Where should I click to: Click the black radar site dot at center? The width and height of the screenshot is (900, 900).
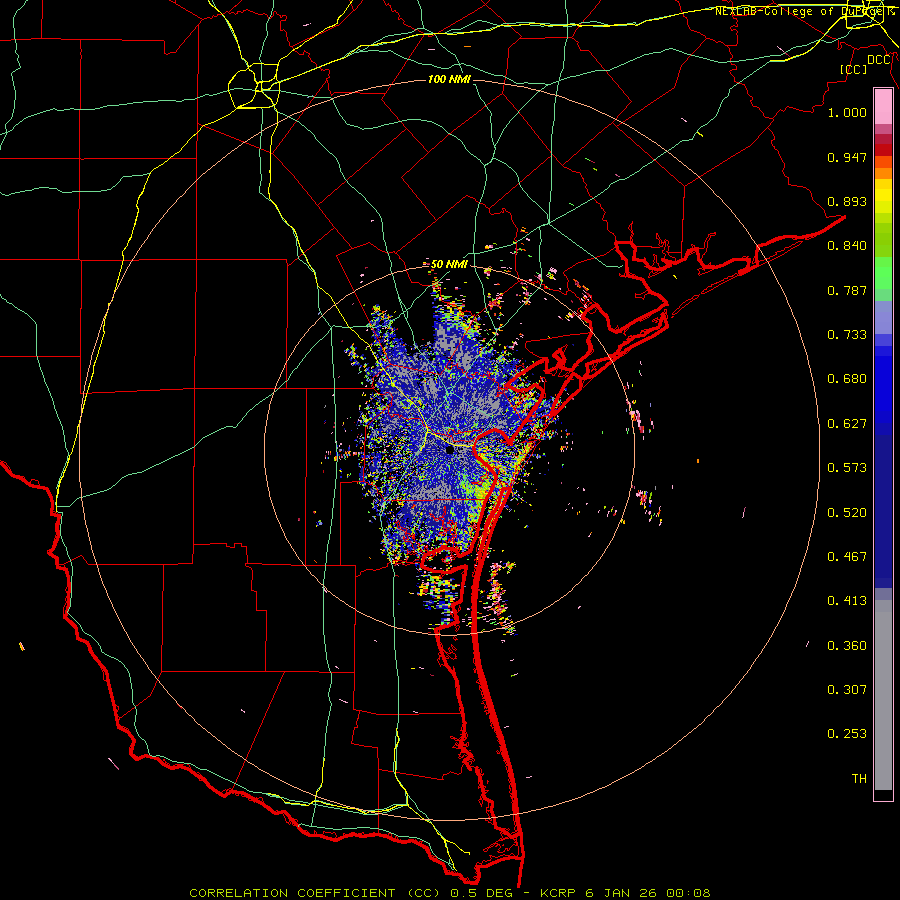tap(450, 450)
